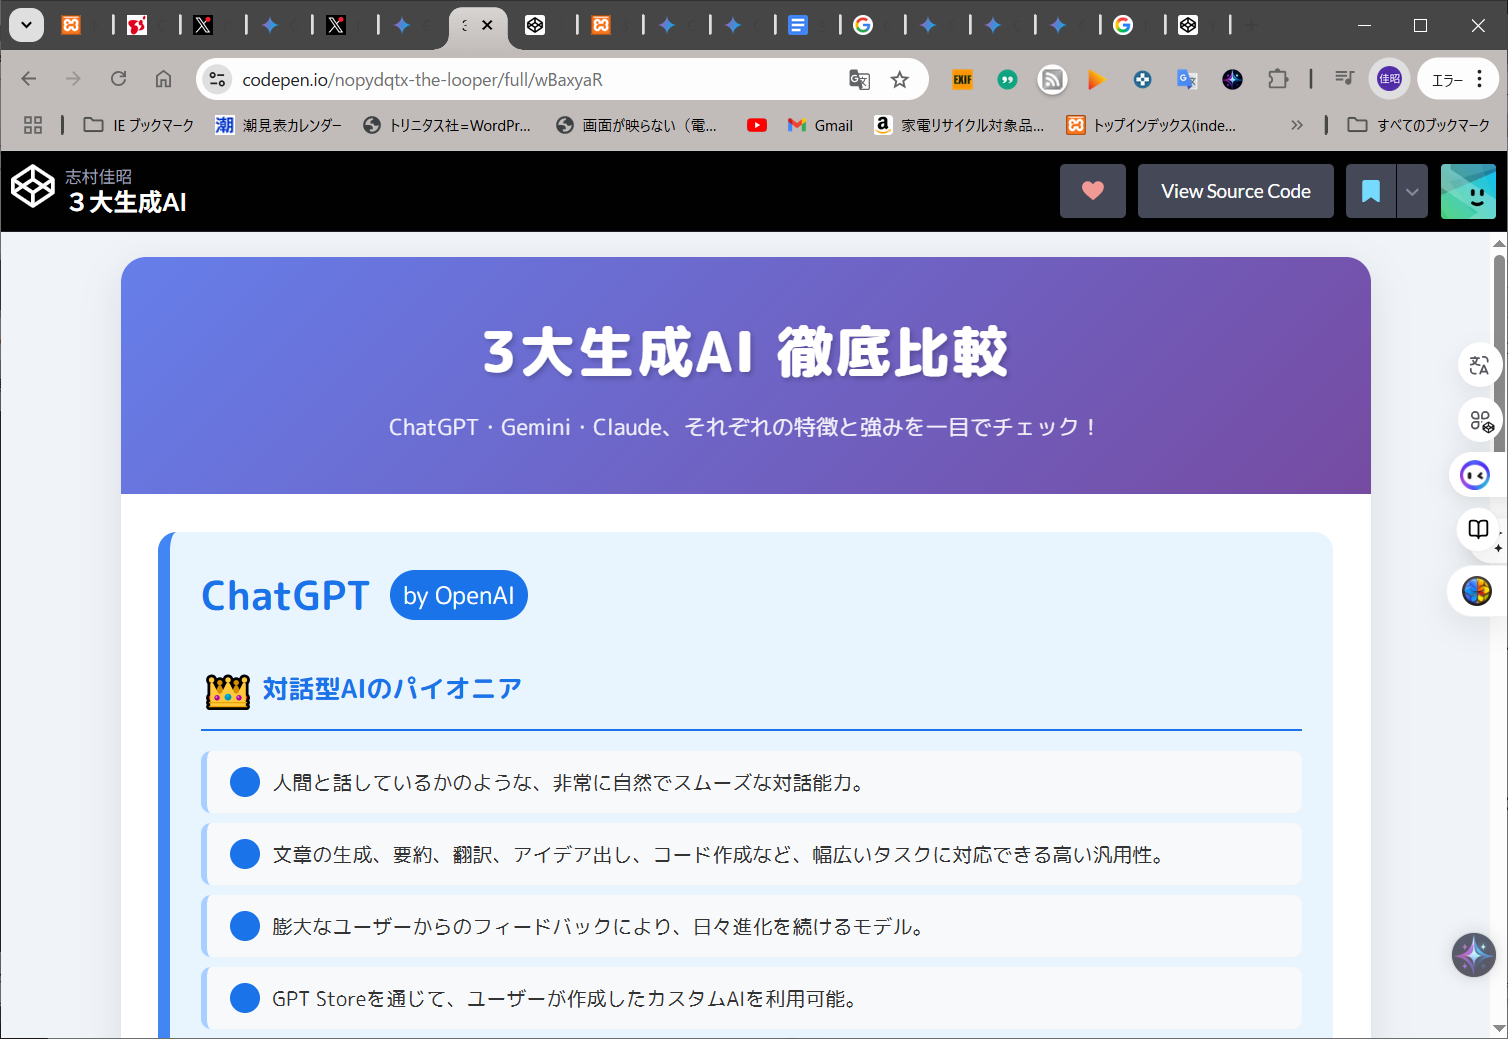Image resolution: width=1508 pixels, height=1039 pixels.
Task: Open the 潮見表カレンダー bookmark
Action: click(x=278, y=125)
